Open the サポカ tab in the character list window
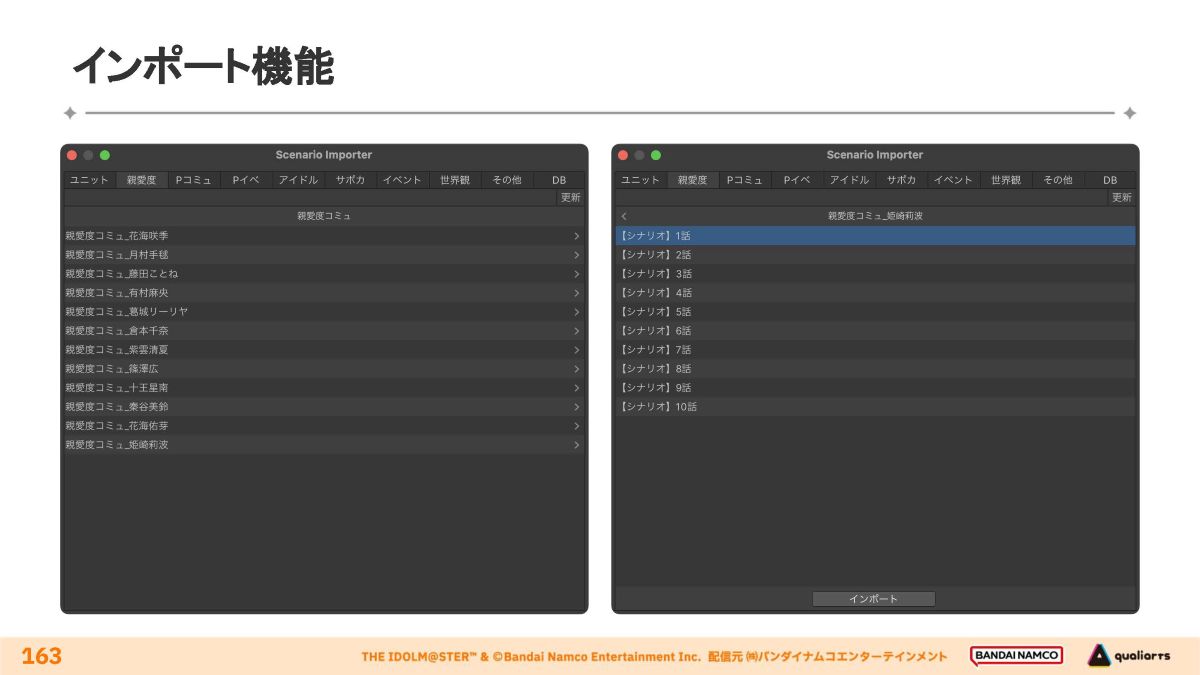Screen dimensions: 1200x675 [350, 180]
